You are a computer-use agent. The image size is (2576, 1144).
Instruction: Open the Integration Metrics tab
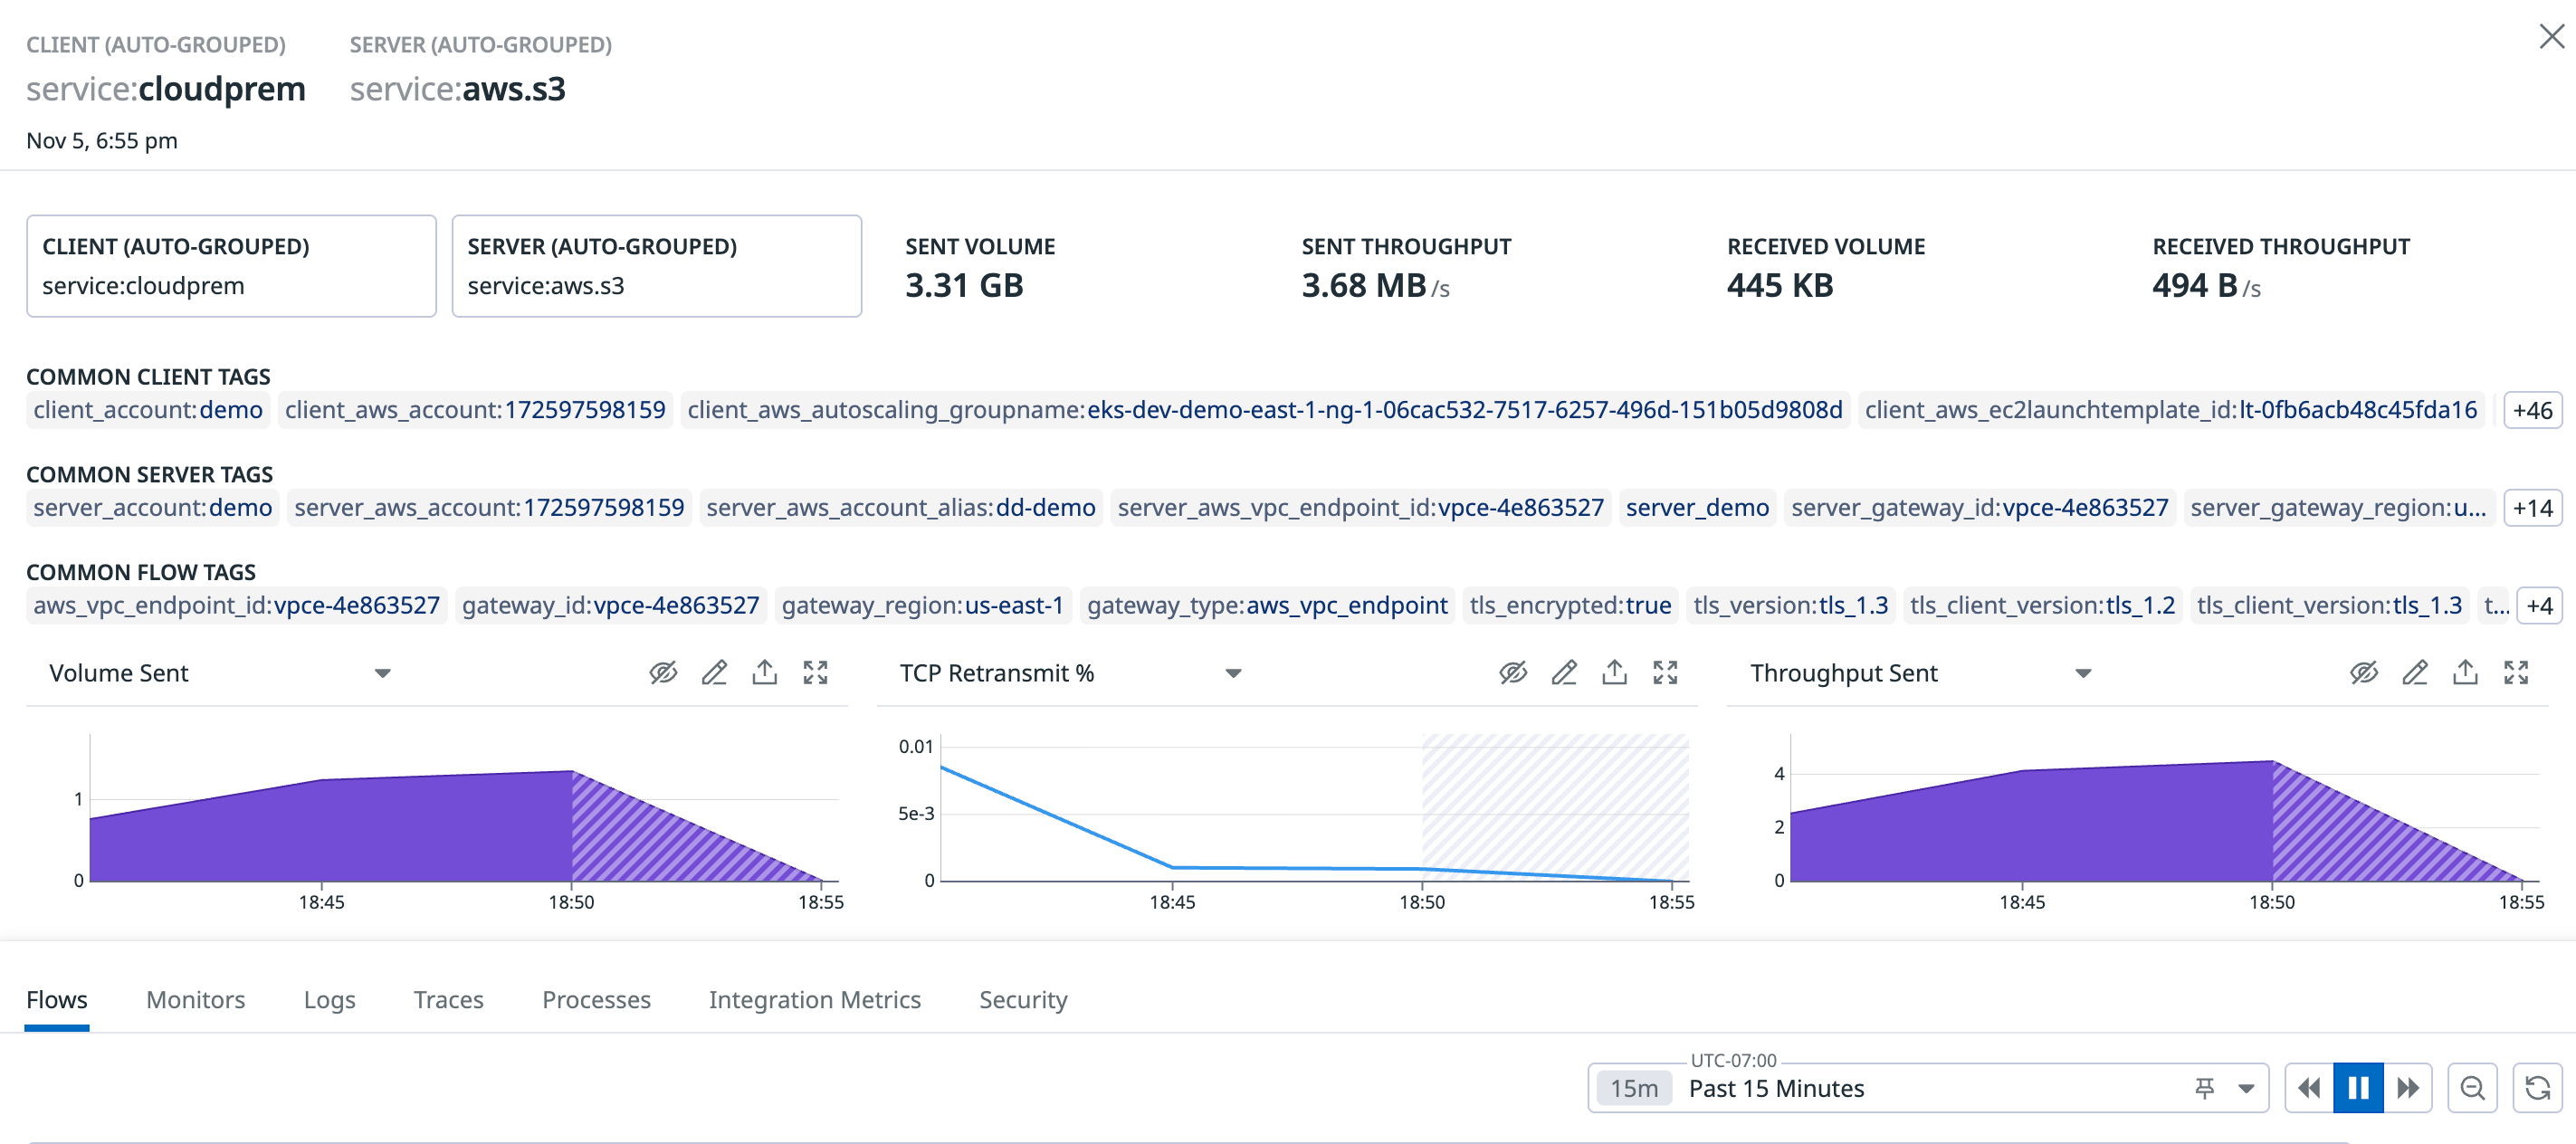click(814, 1000)
